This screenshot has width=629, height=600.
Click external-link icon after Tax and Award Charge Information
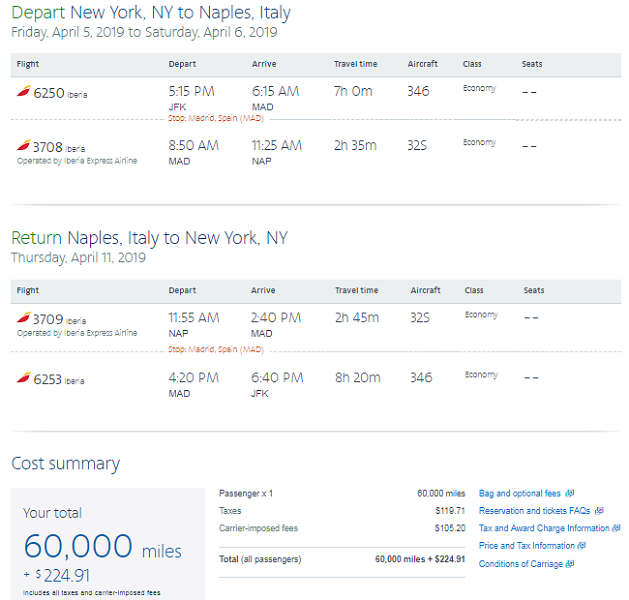[616, 528]
